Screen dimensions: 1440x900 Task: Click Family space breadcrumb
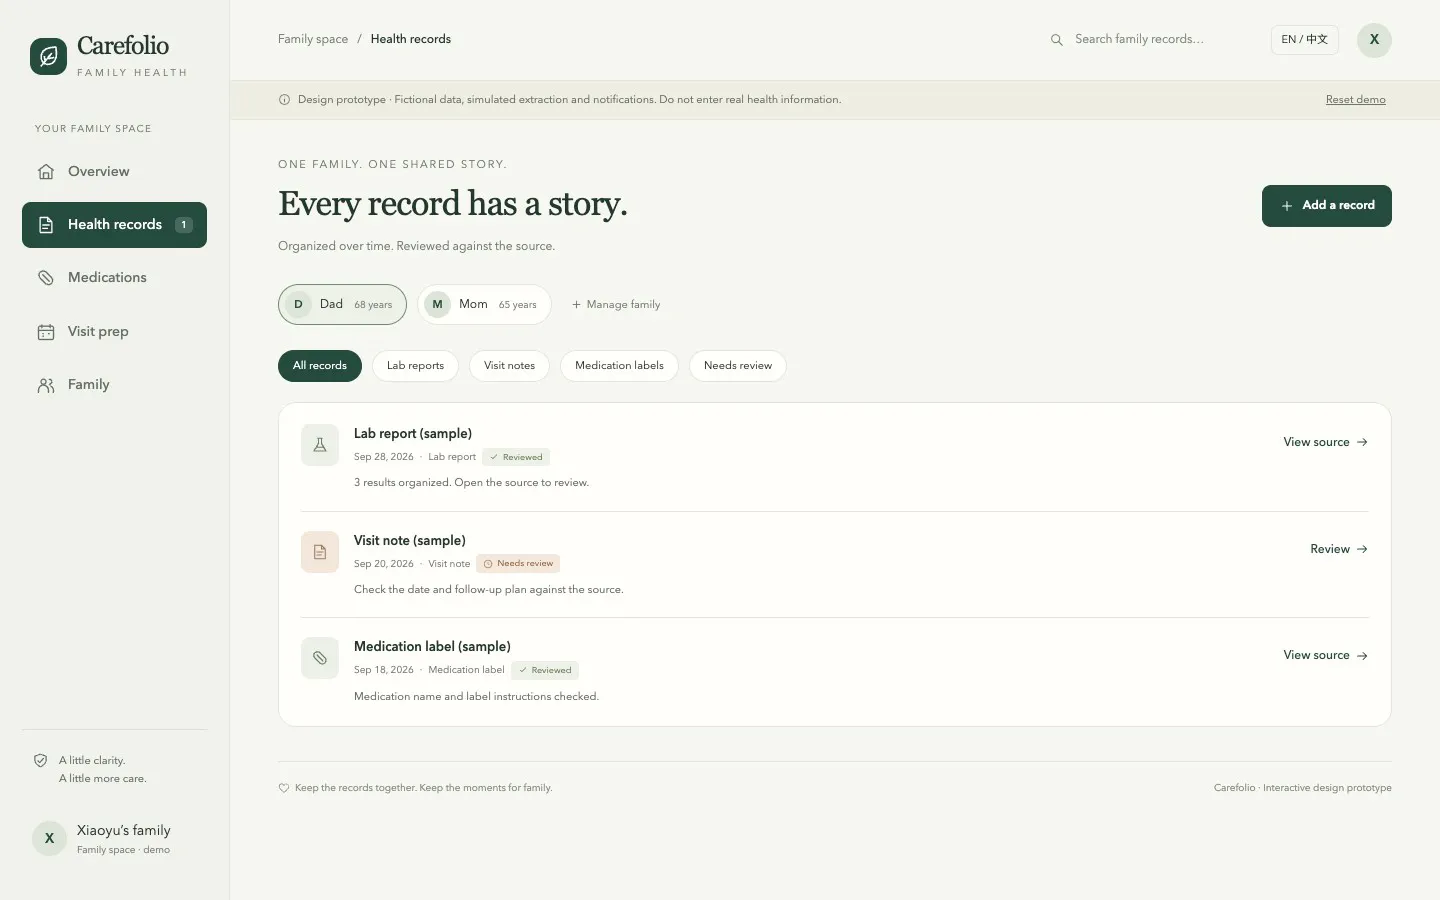(x=313, y=40)
